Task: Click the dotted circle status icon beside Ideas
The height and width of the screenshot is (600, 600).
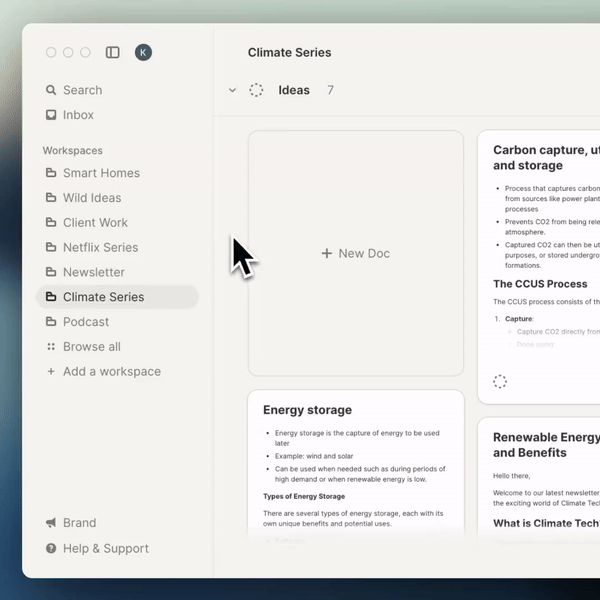Action: click(x=256, y=90)
